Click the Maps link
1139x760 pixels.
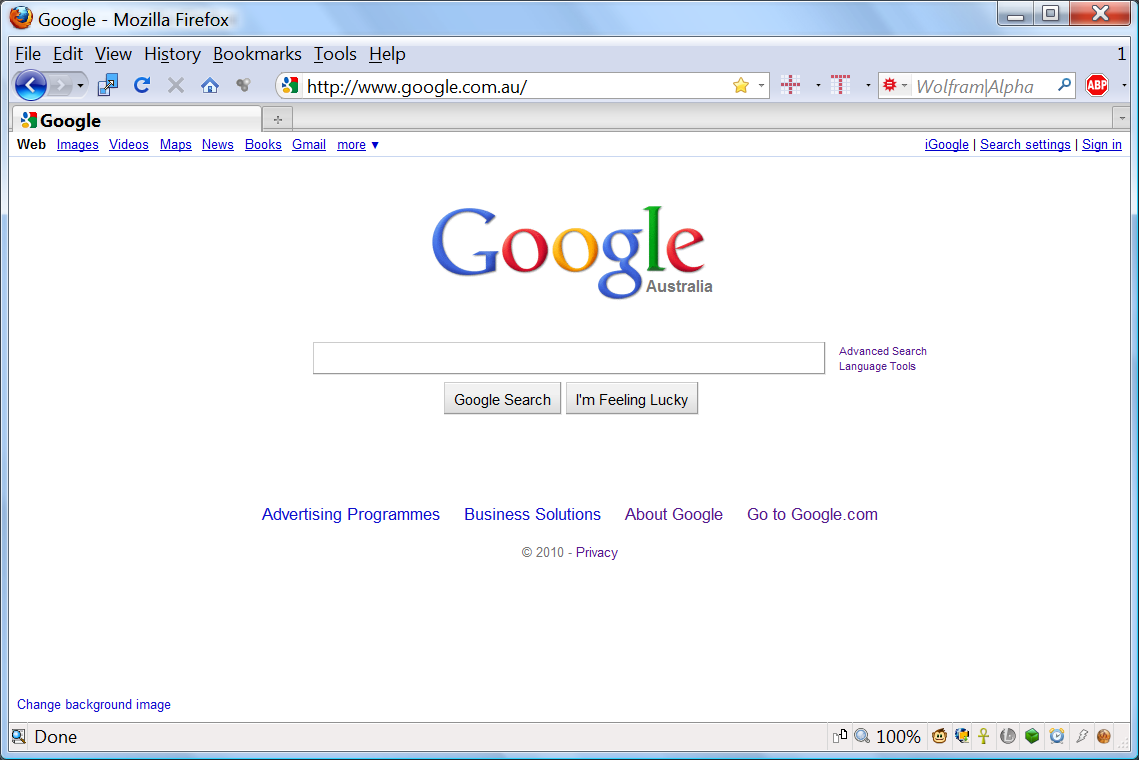pyautogui.click(x=176, y=145)
